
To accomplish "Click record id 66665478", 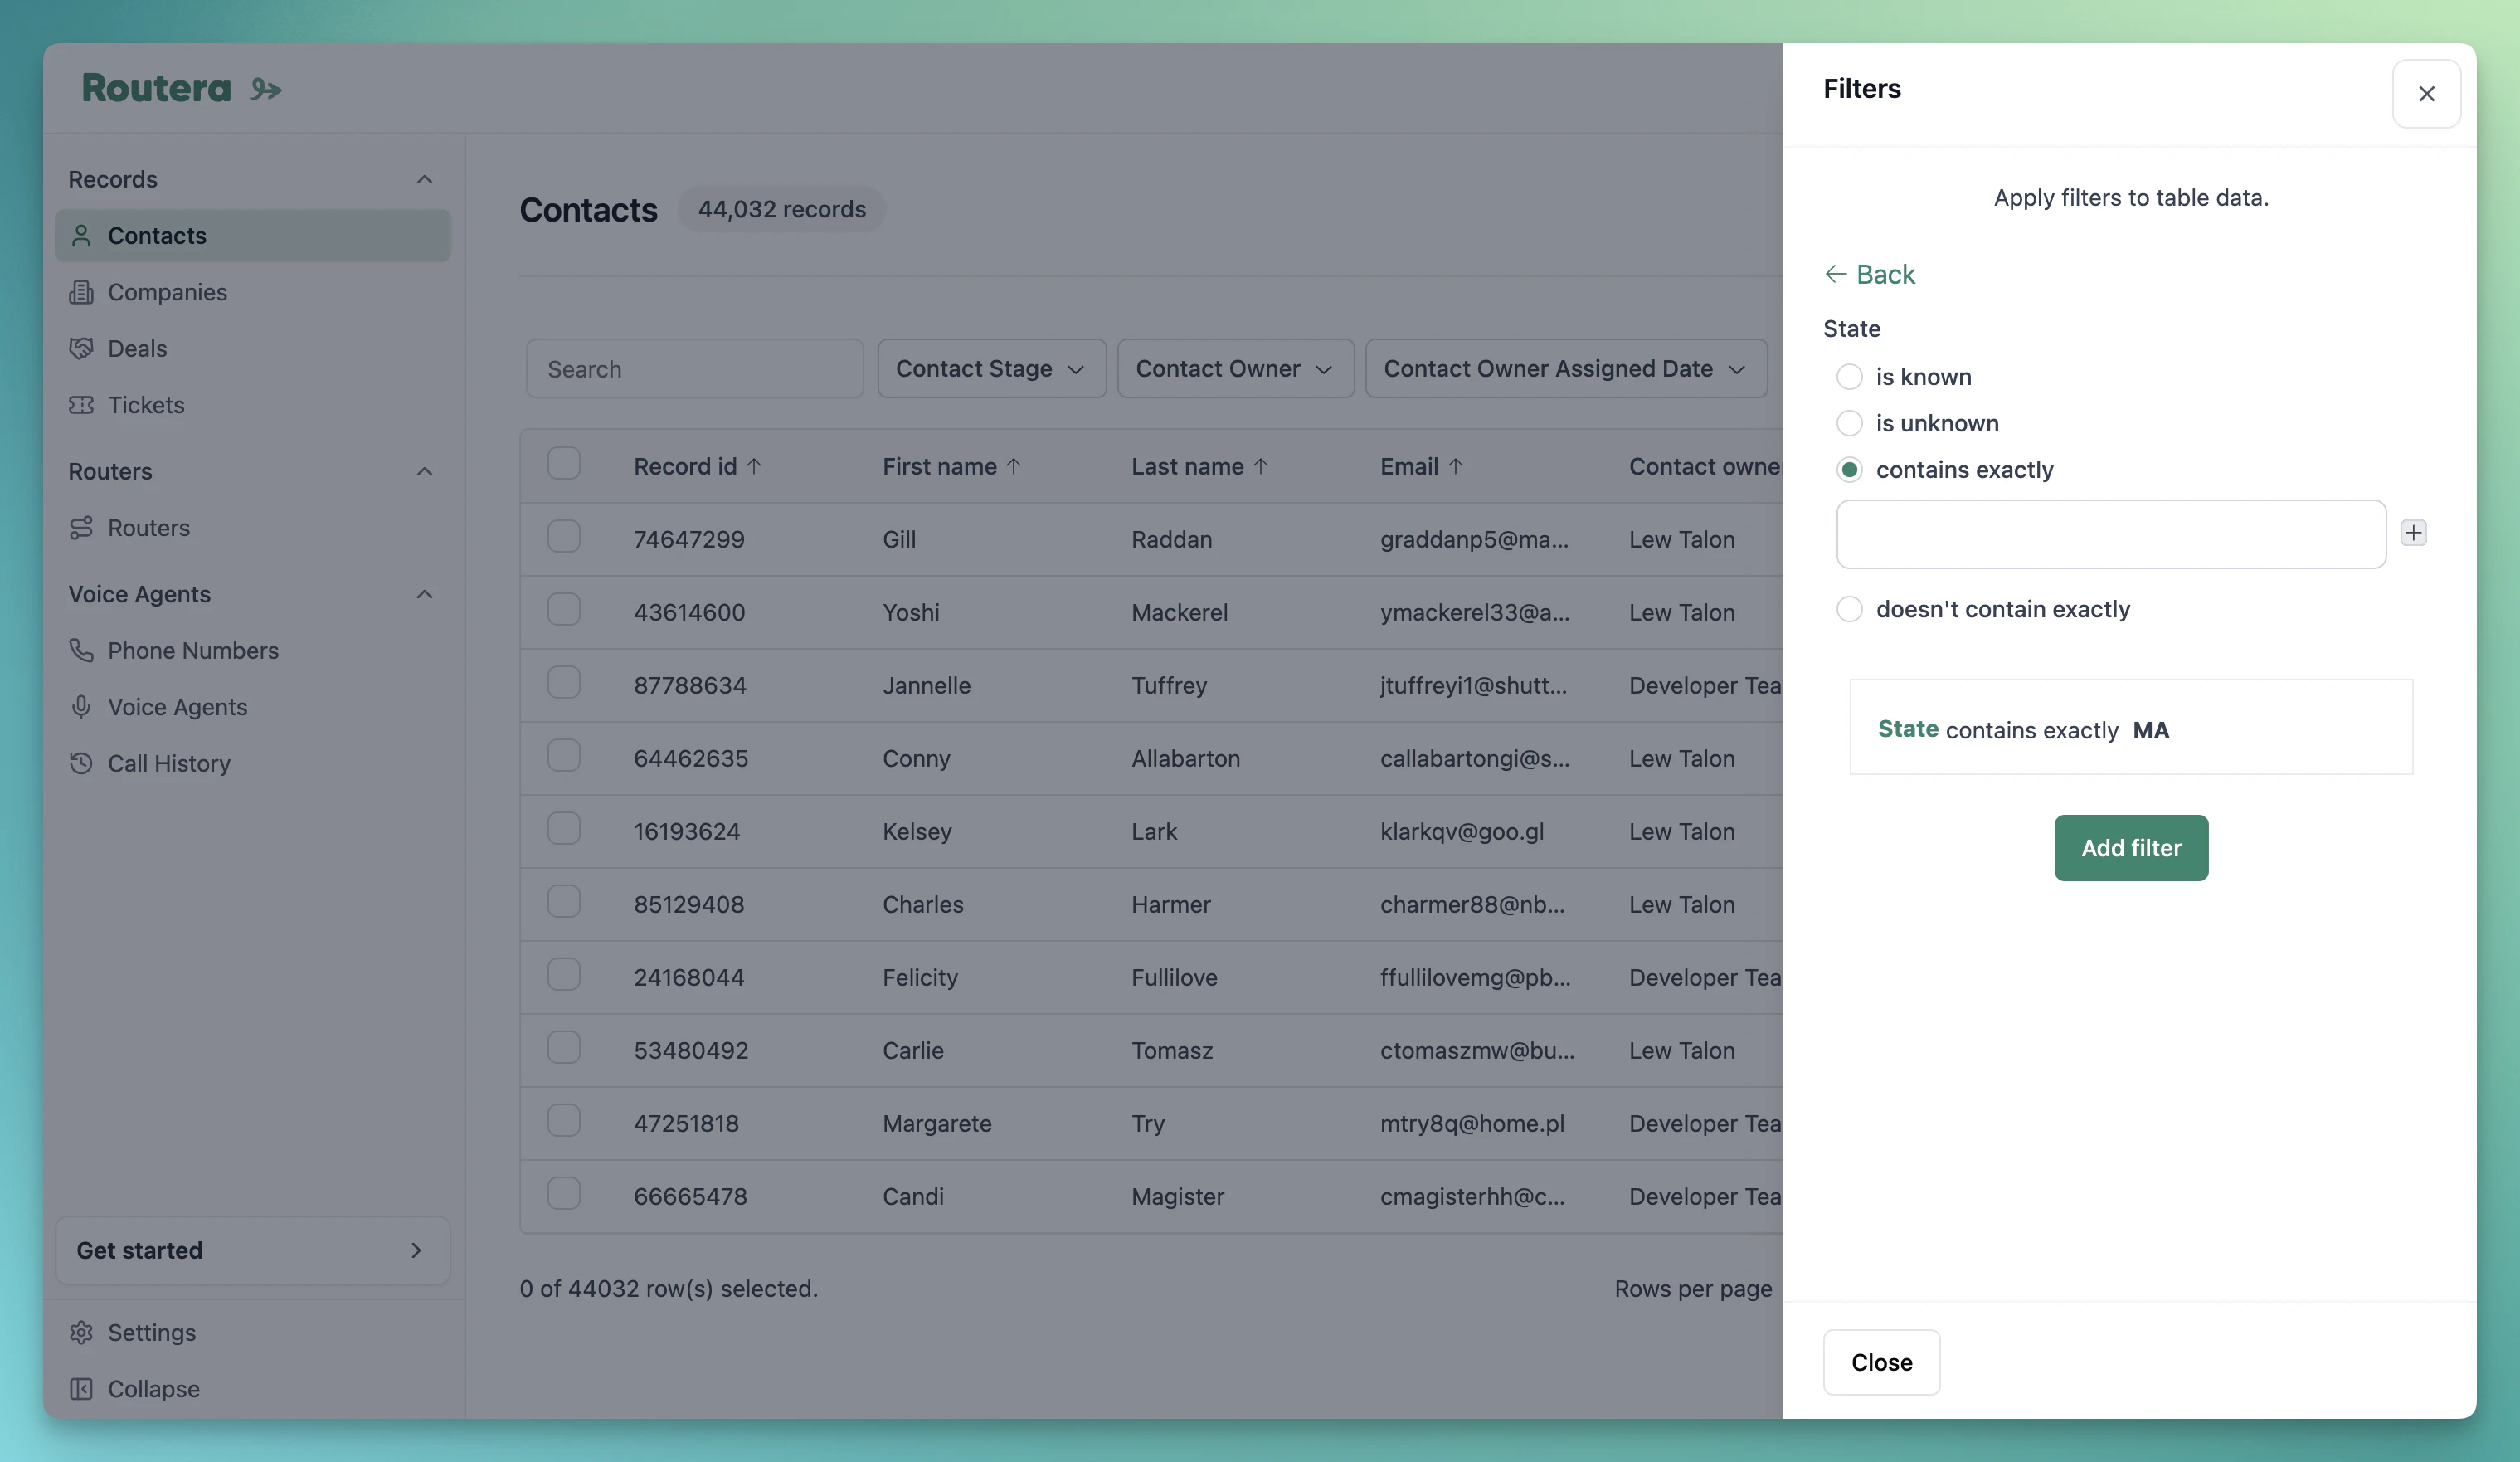I will pyautogui.click(x=690, y=1197).
